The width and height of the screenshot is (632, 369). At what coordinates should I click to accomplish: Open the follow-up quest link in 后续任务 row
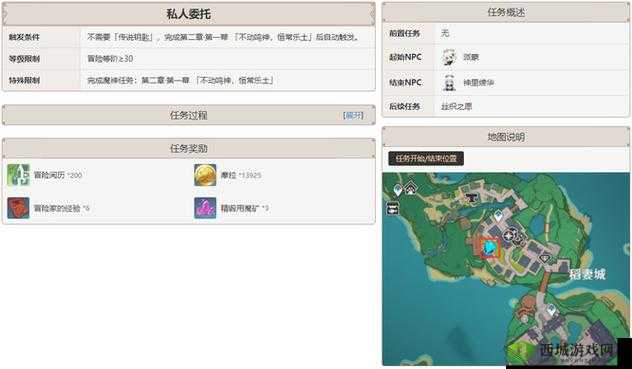(456, 106)
